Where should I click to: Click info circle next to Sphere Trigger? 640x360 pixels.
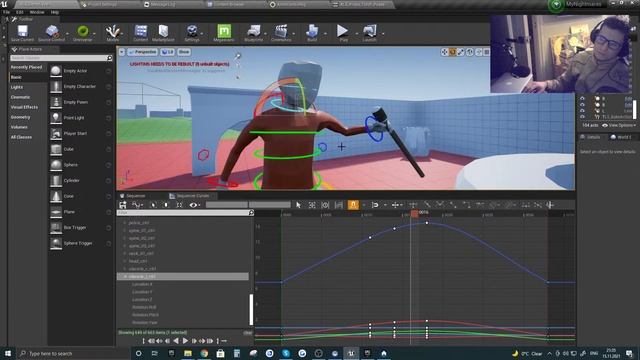[109, 243]
